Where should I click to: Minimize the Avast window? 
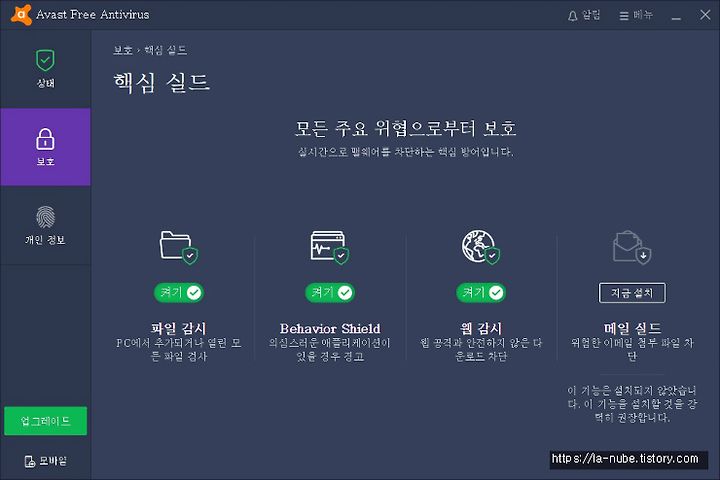676,16
